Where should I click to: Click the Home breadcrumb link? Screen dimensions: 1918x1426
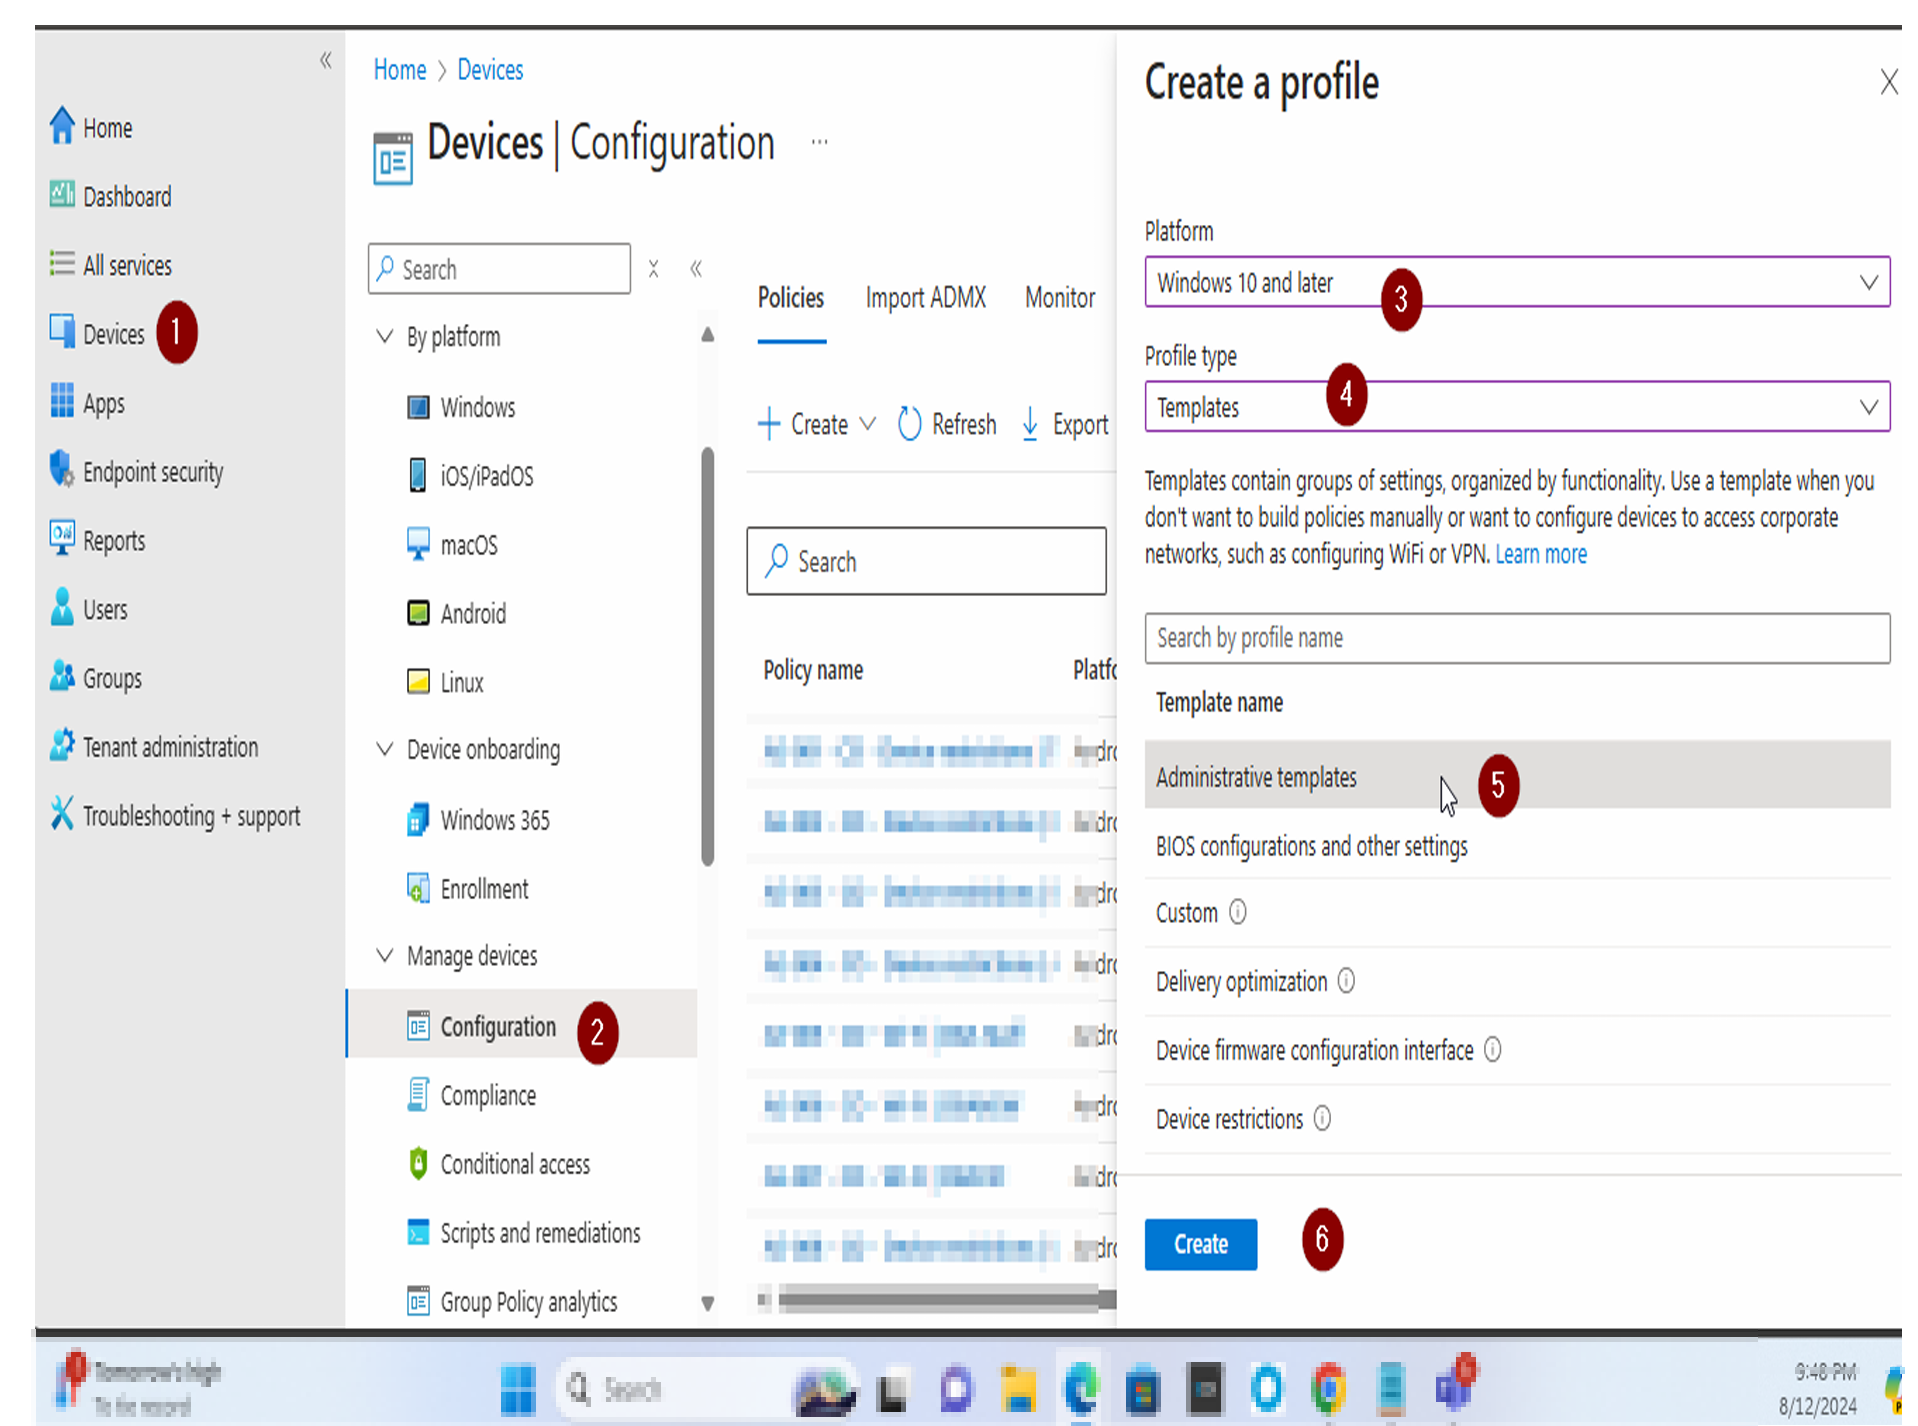400,70
